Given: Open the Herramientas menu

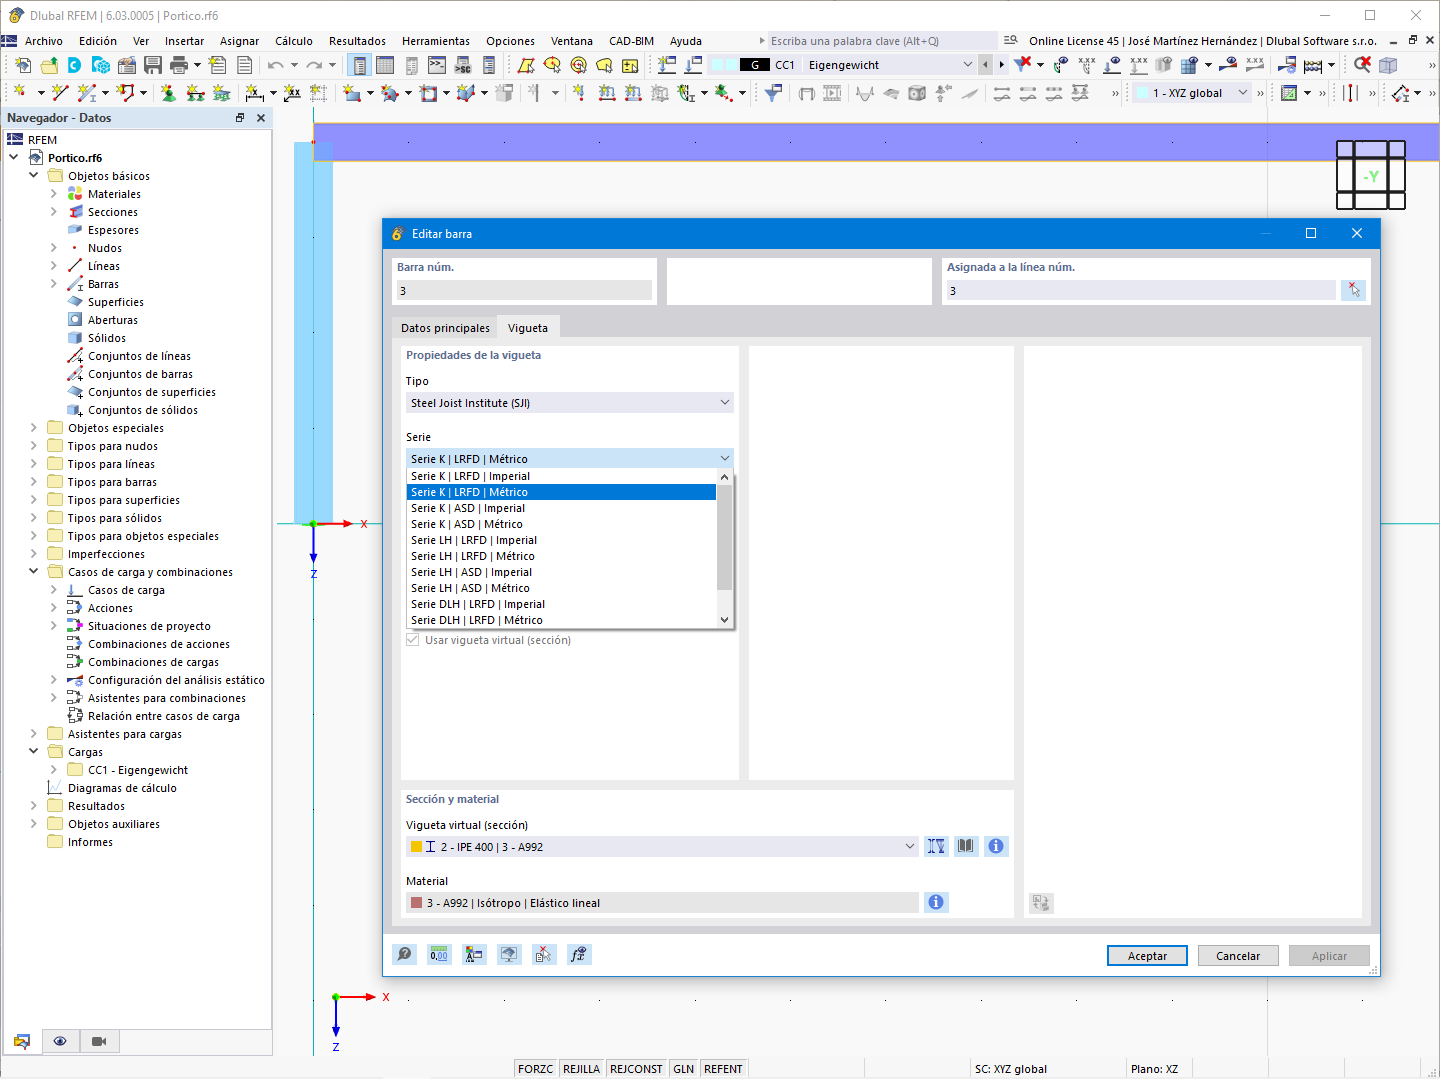Looking at the screenshot, I should [x=436, y=41].
